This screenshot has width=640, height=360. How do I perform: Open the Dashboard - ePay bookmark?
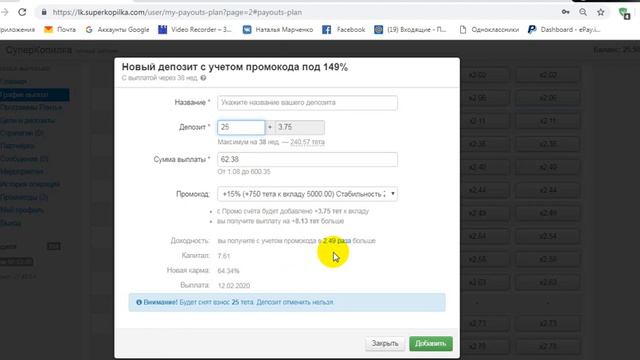click(564, 29)
